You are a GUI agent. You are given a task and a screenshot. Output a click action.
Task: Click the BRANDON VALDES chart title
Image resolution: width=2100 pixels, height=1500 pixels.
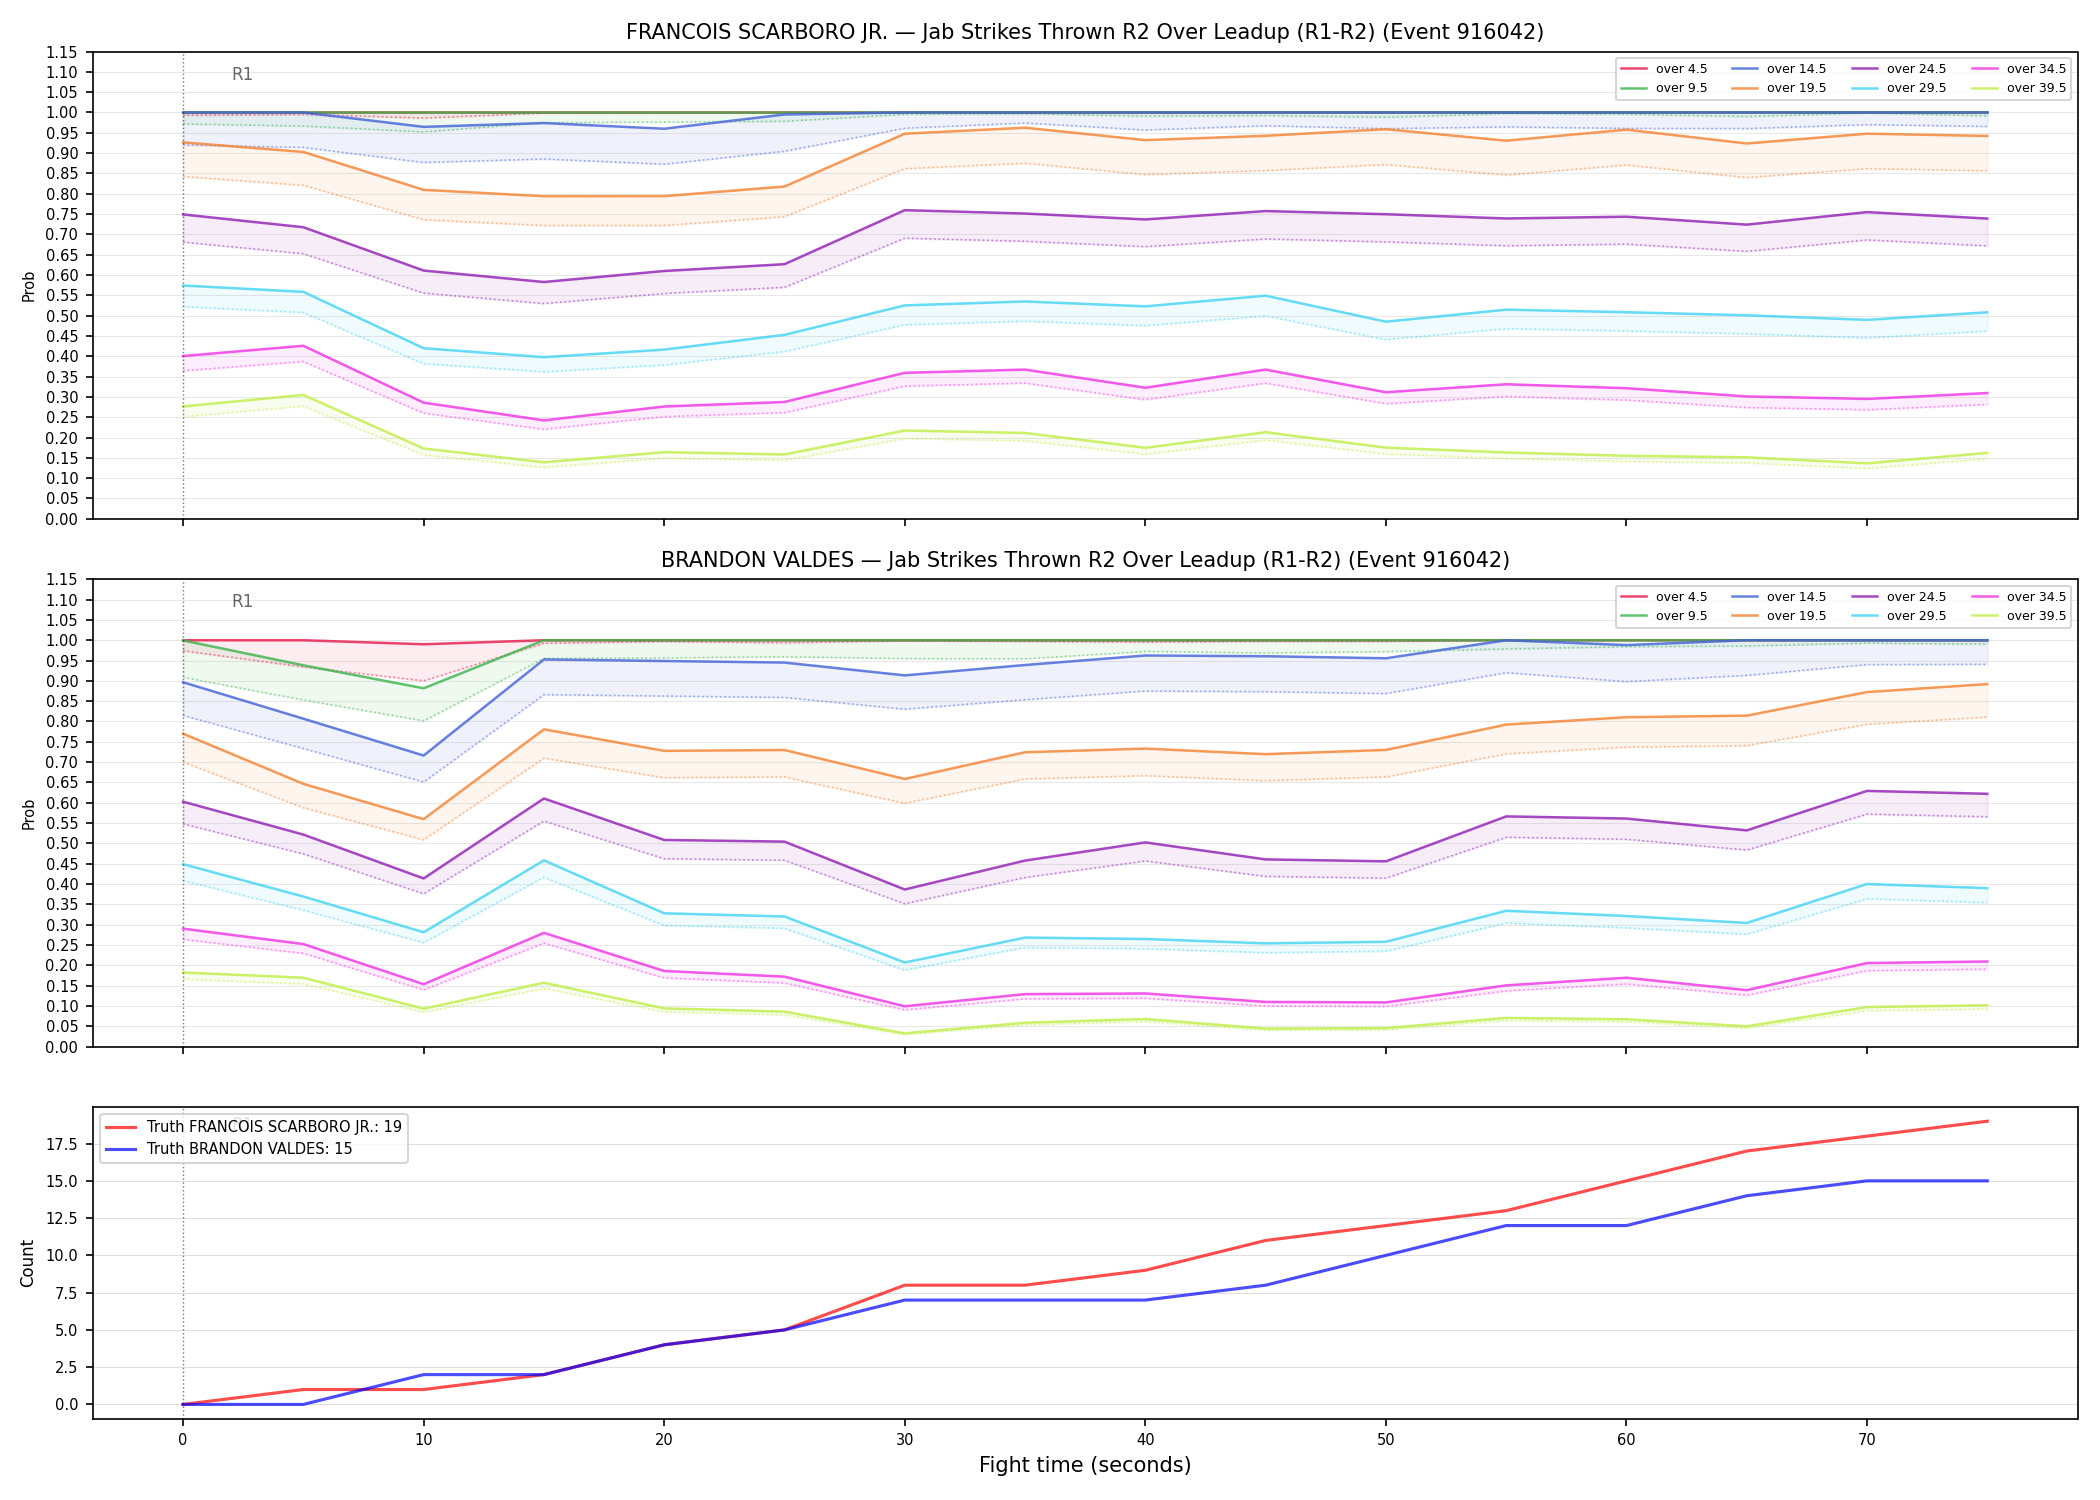click(x=1085, y=560)
